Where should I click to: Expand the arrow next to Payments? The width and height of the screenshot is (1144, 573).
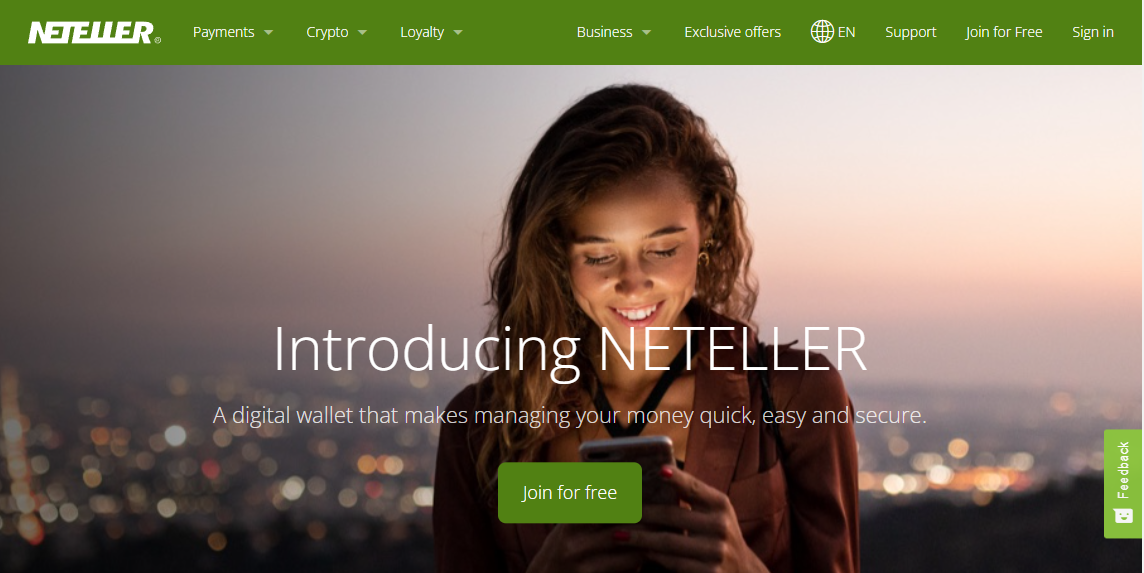[x=268, y=33]
